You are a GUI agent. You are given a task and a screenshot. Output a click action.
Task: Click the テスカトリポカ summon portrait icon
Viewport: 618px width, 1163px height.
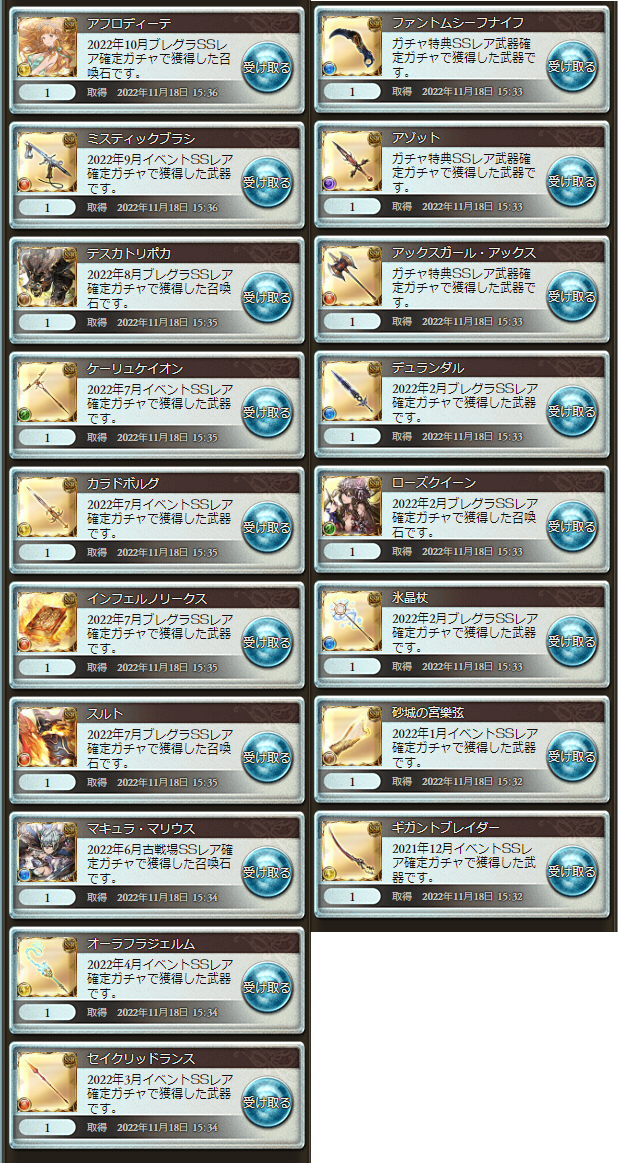tap(47, 276)
